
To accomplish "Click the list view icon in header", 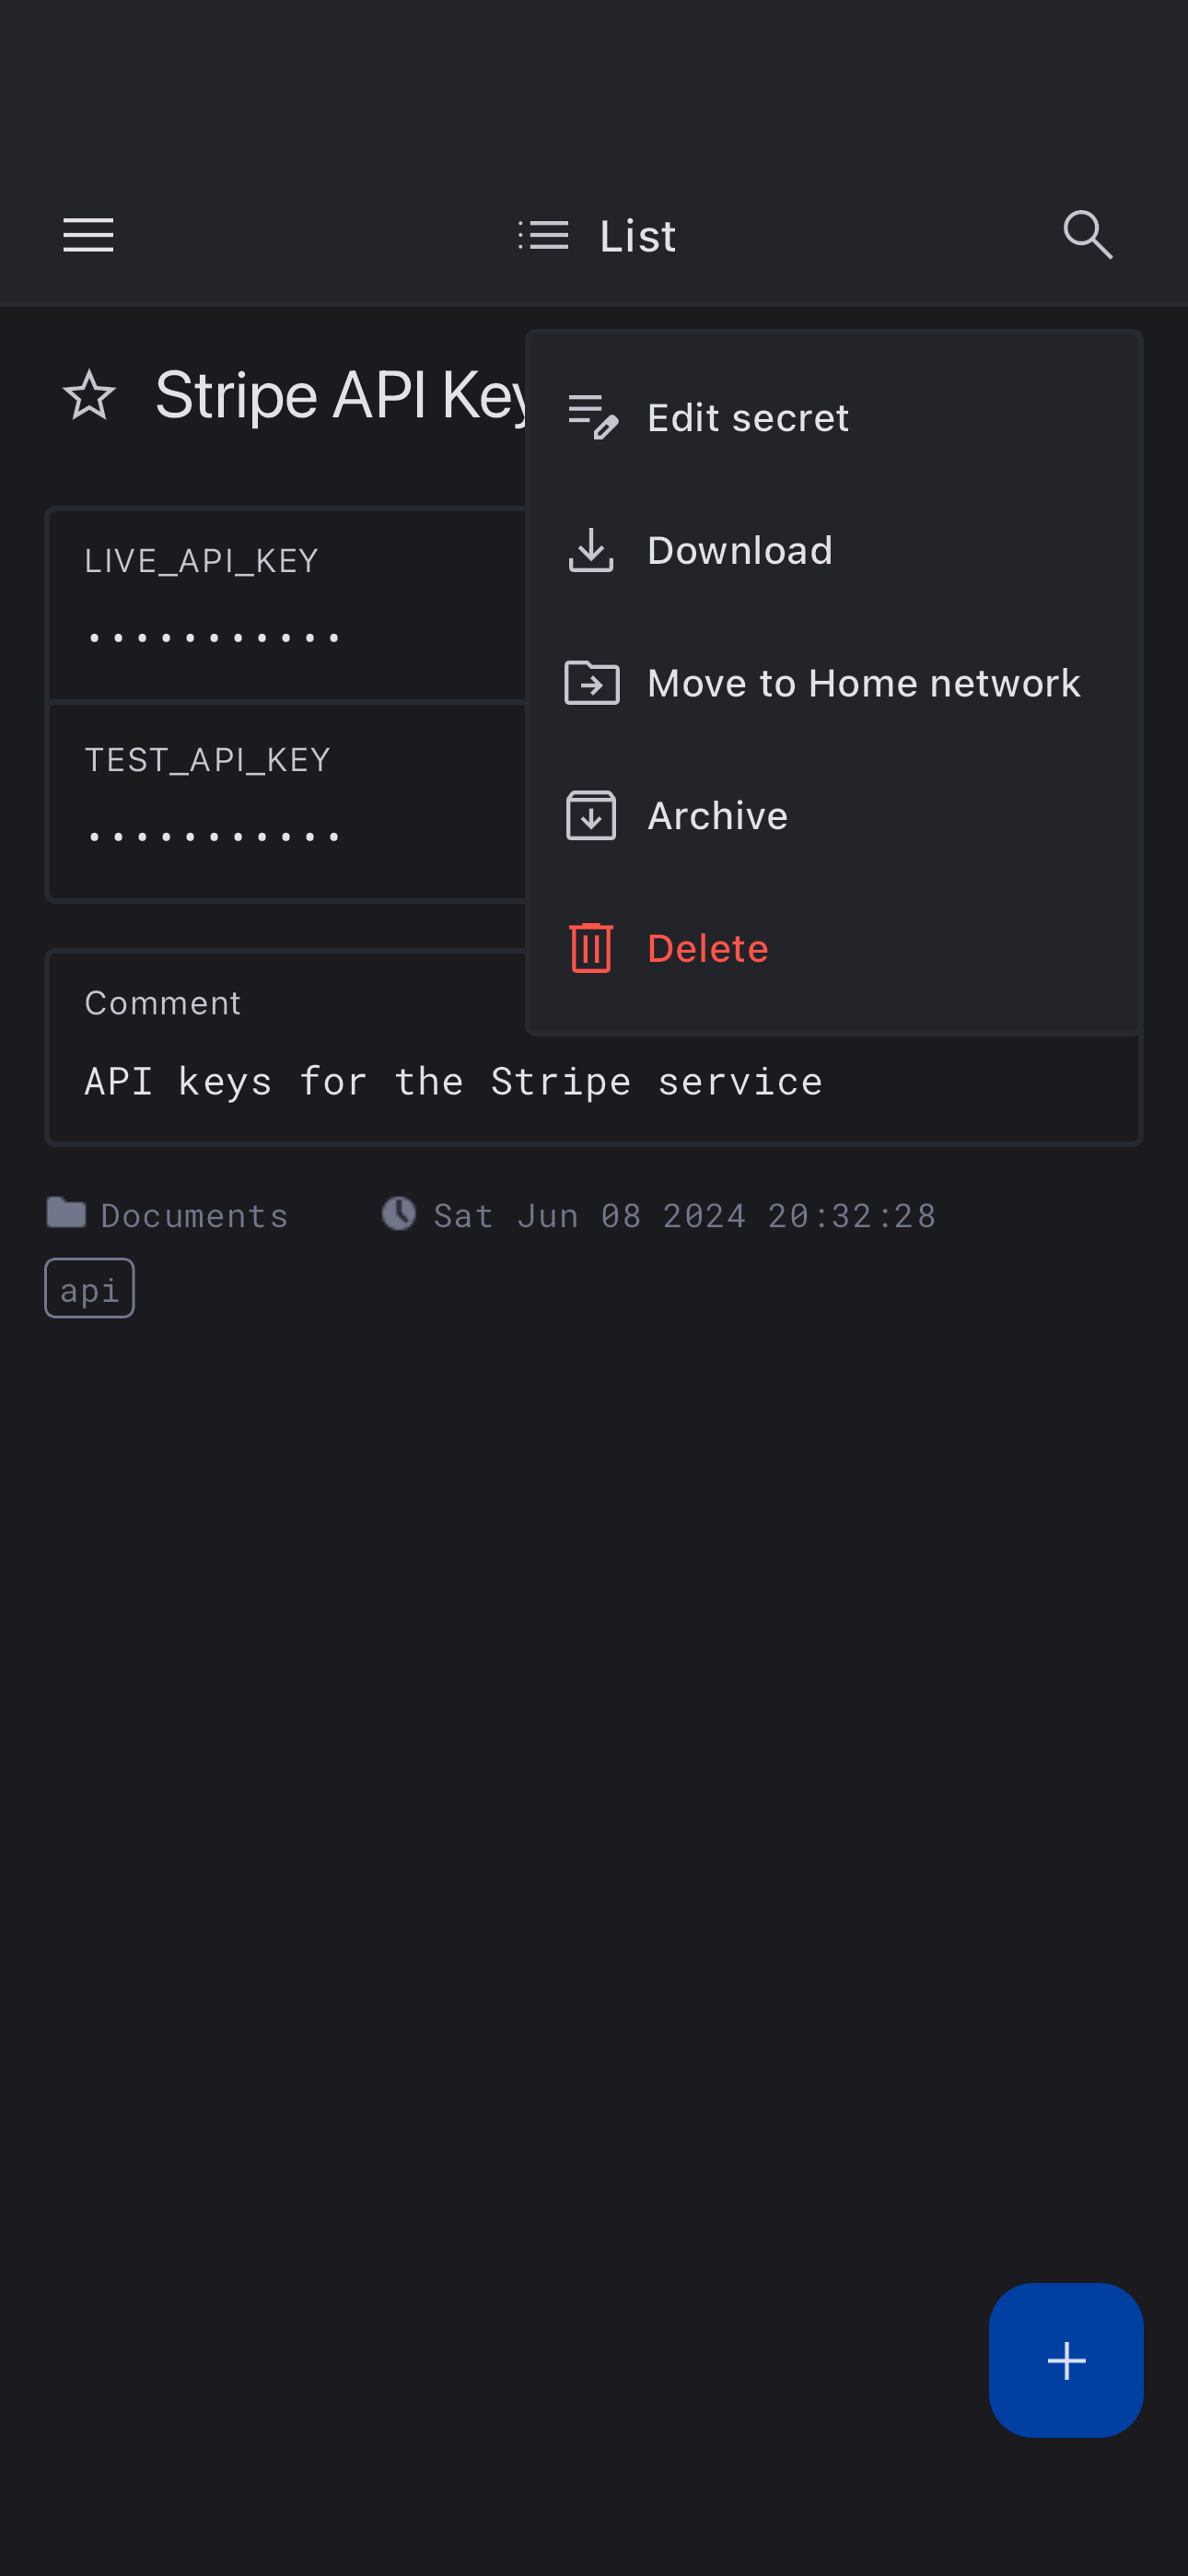I will (543, 236).
